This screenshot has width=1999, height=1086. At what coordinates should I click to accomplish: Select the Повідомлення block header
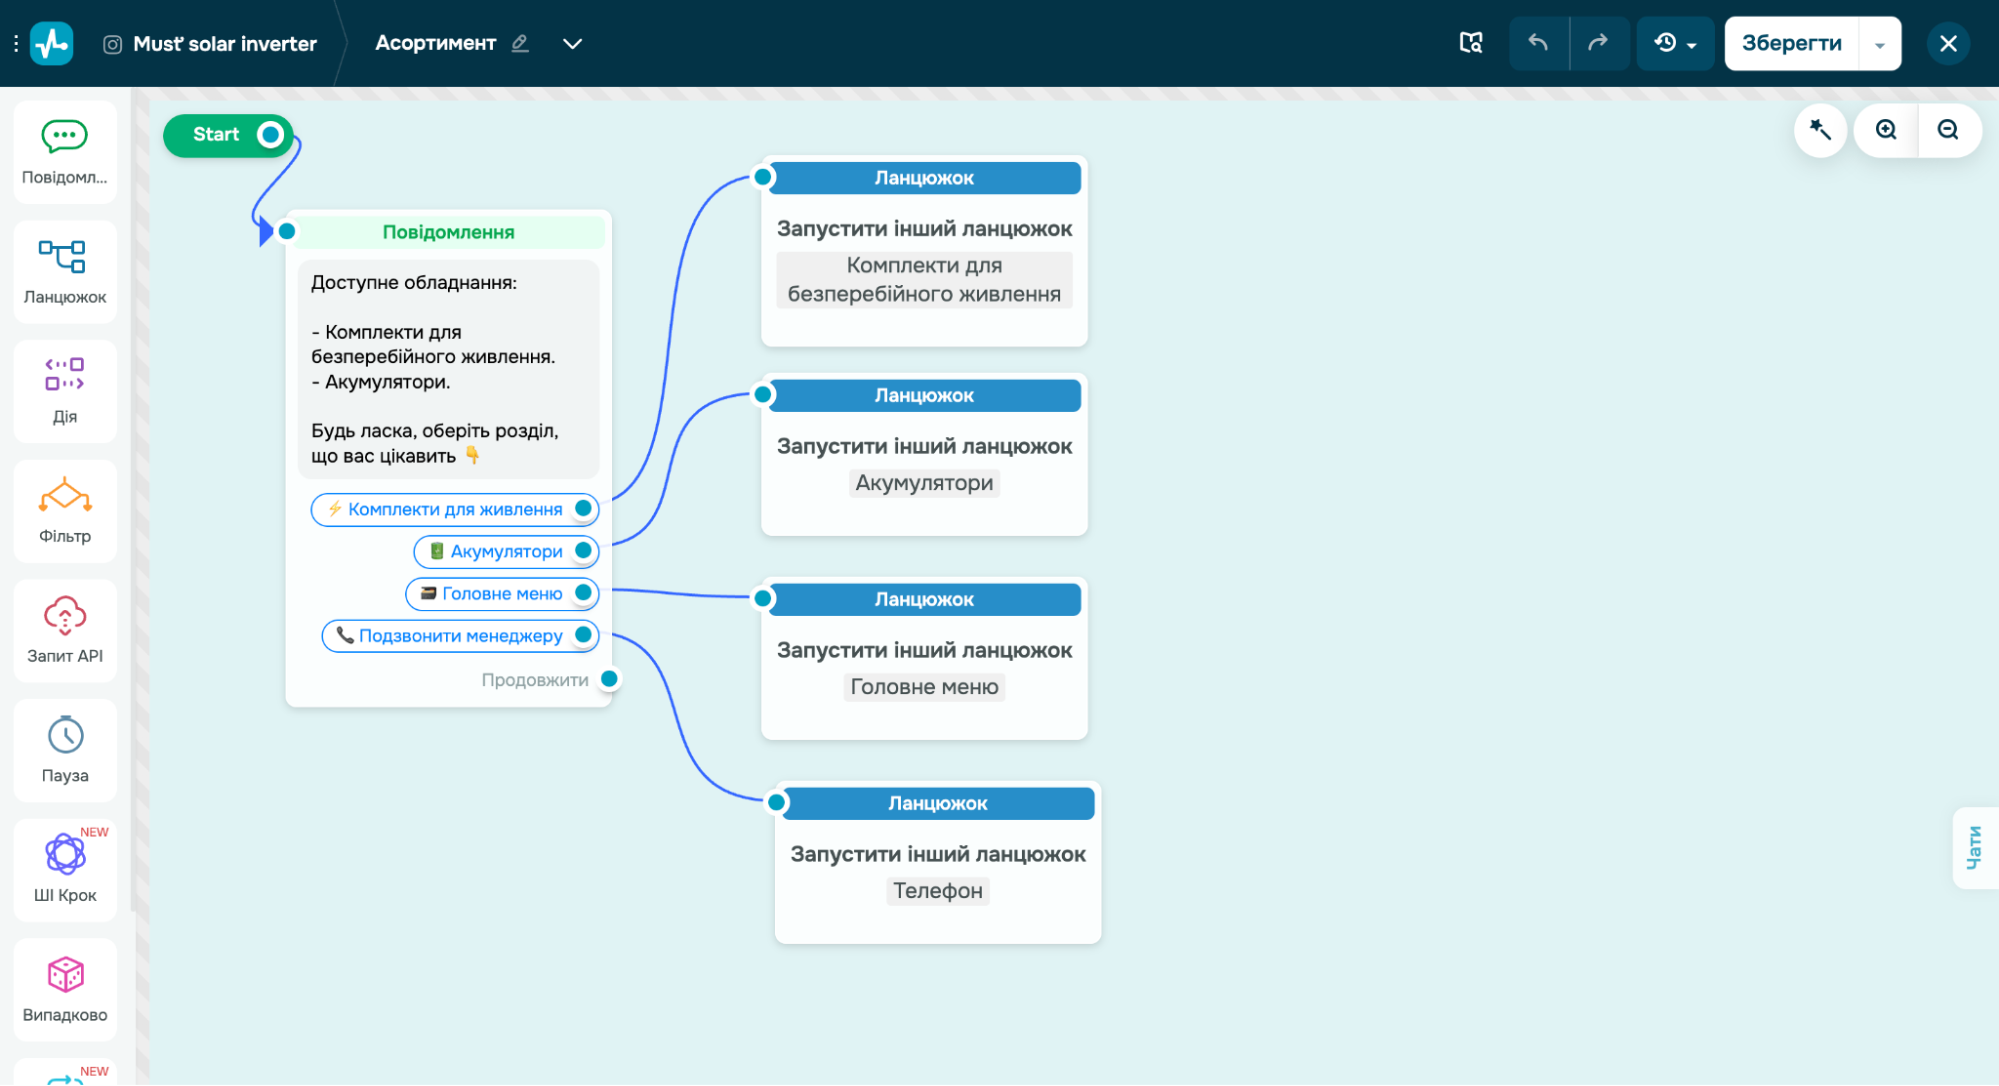pos(448,232)
